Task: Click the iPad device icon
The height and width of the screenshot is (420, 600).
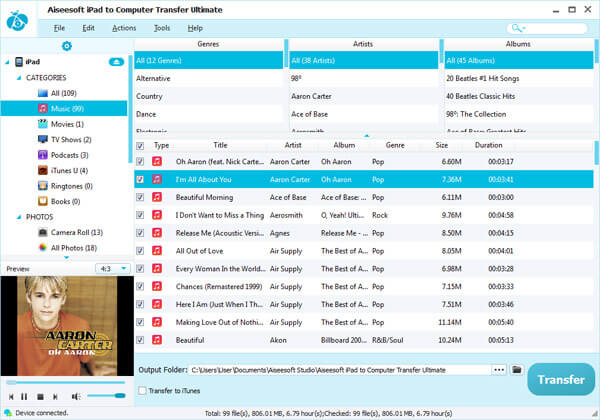Action: [19, 62]
